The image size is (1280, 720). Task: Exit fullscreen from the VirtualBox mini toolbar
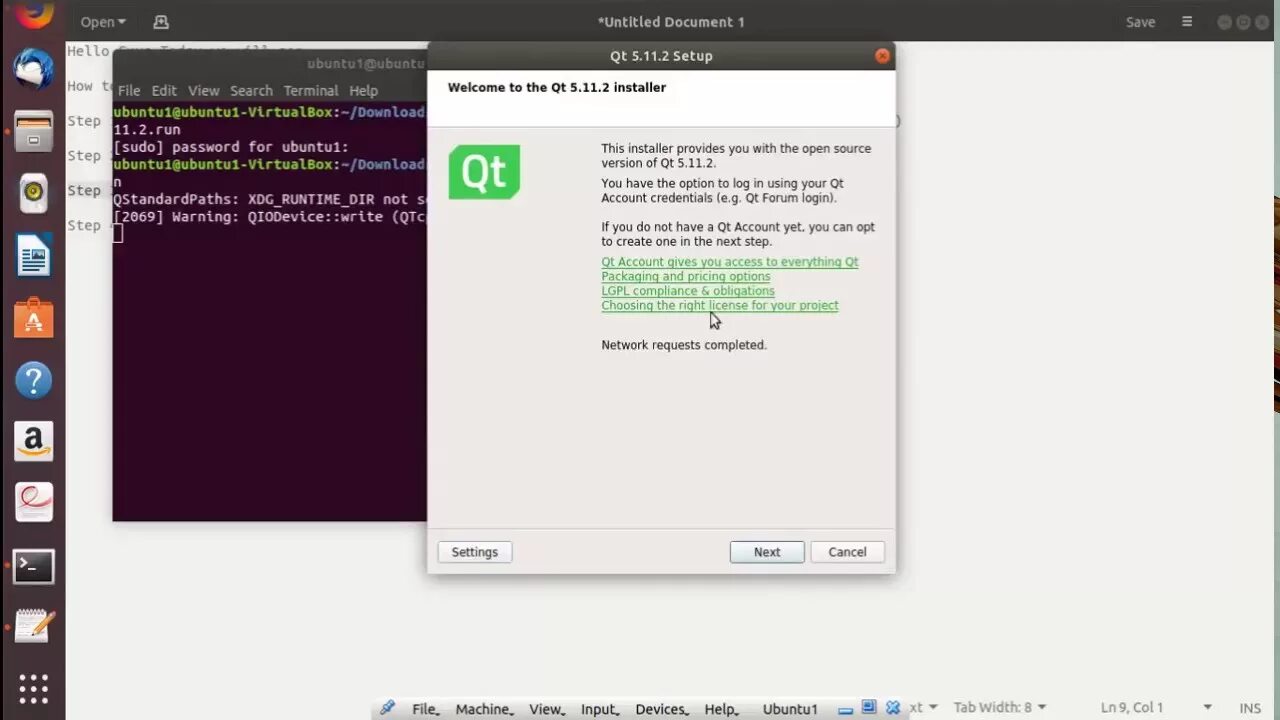point(869,708)
